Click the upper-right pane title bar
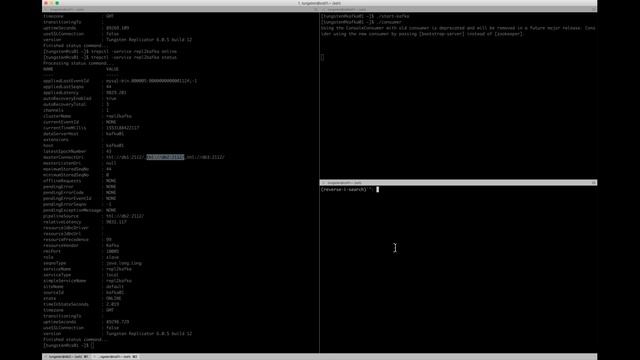640x360 pixels. (458, 9)
